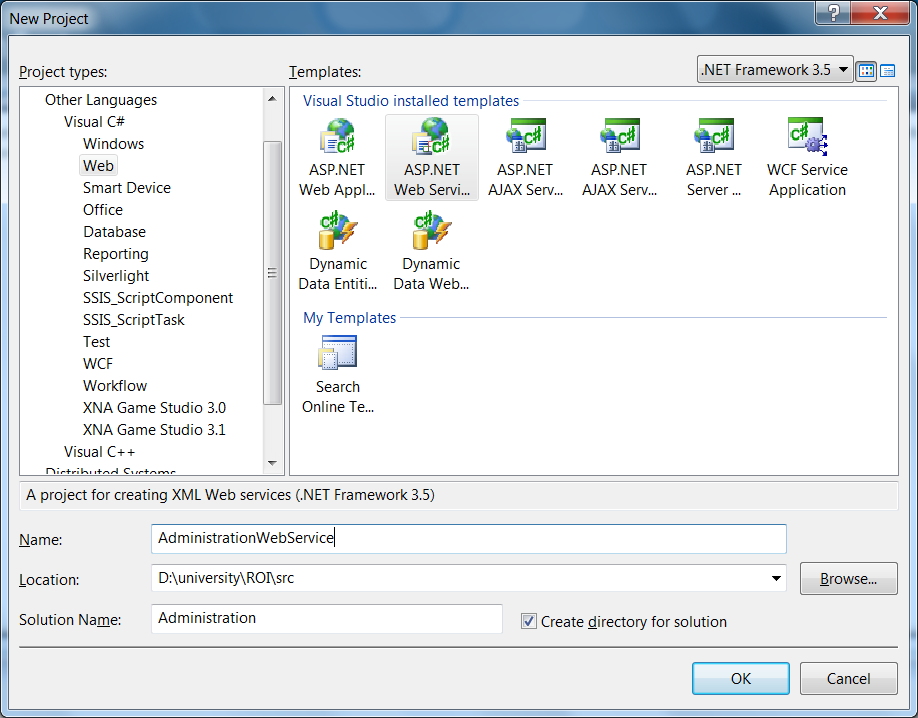Select Reporting project type

tap(116, 254)
